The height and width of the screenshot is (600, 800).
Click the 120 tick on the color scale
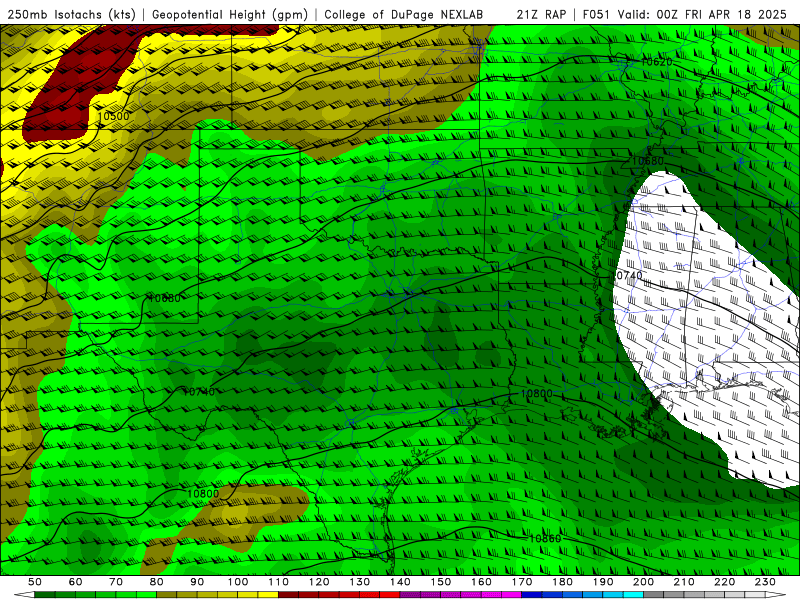click(x=319, y=582)
